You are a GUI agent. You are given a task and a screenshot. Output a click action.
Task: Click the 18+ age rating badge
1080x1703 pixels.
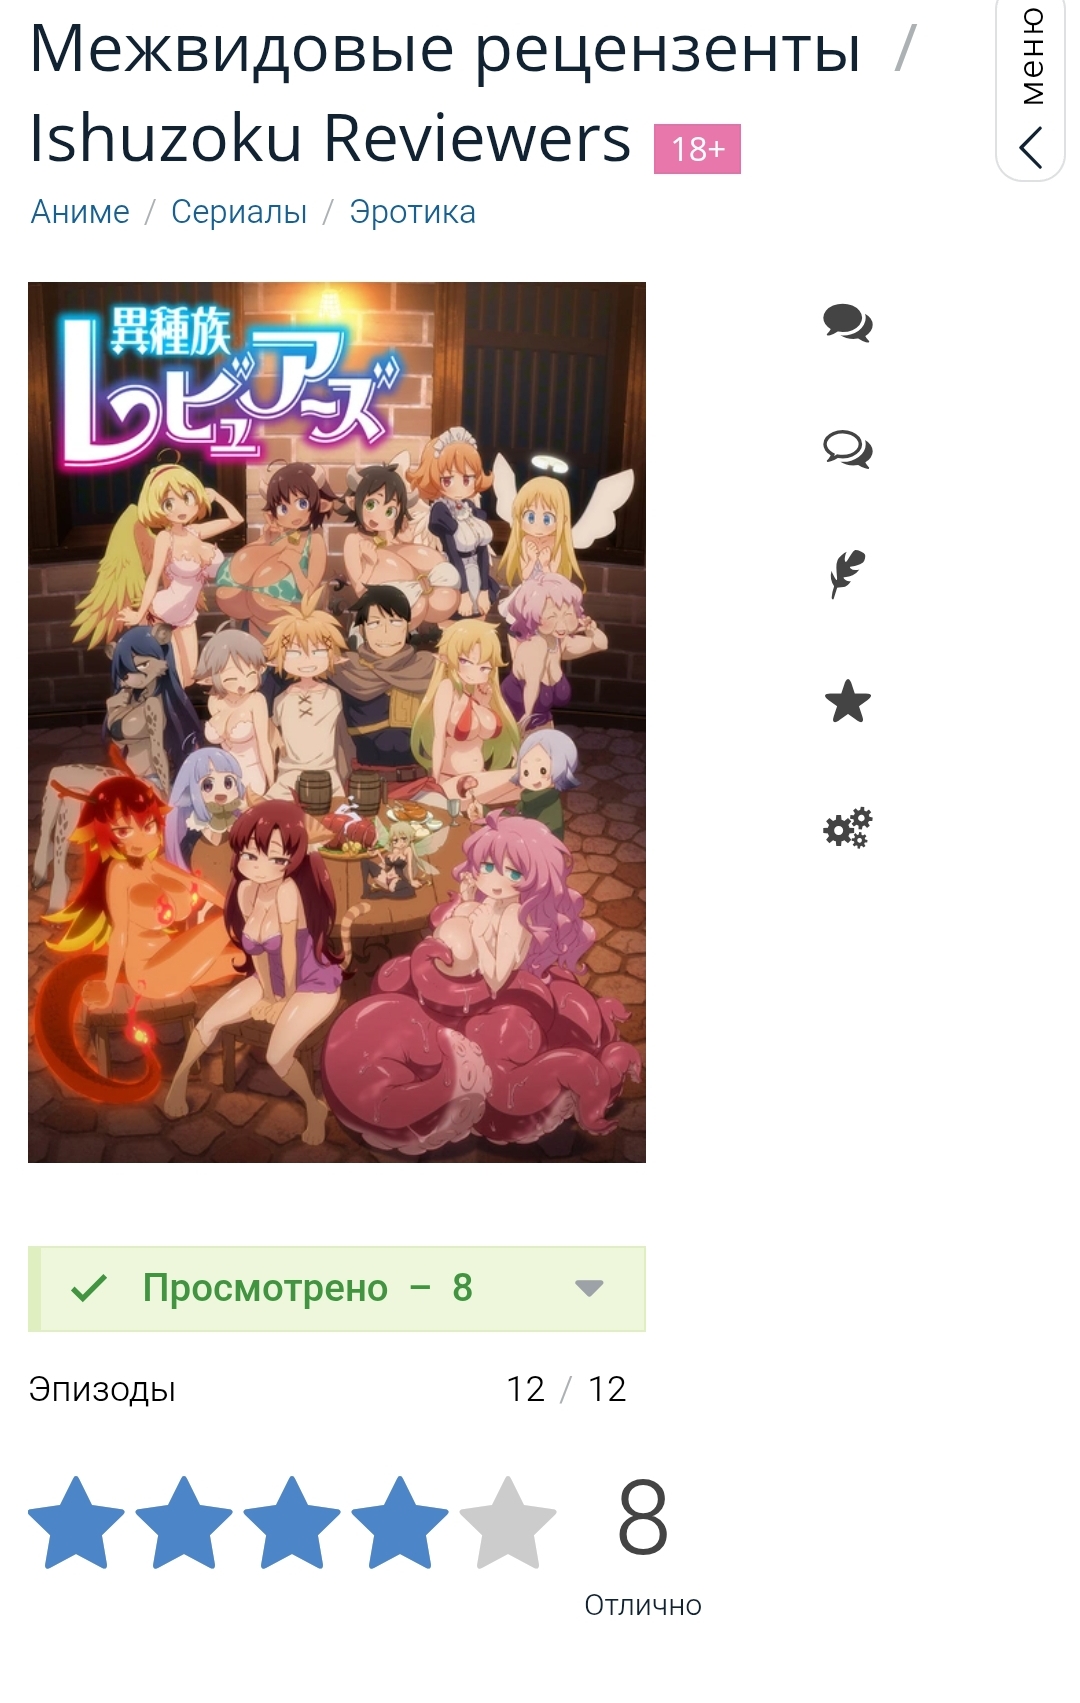pos(697,149)
